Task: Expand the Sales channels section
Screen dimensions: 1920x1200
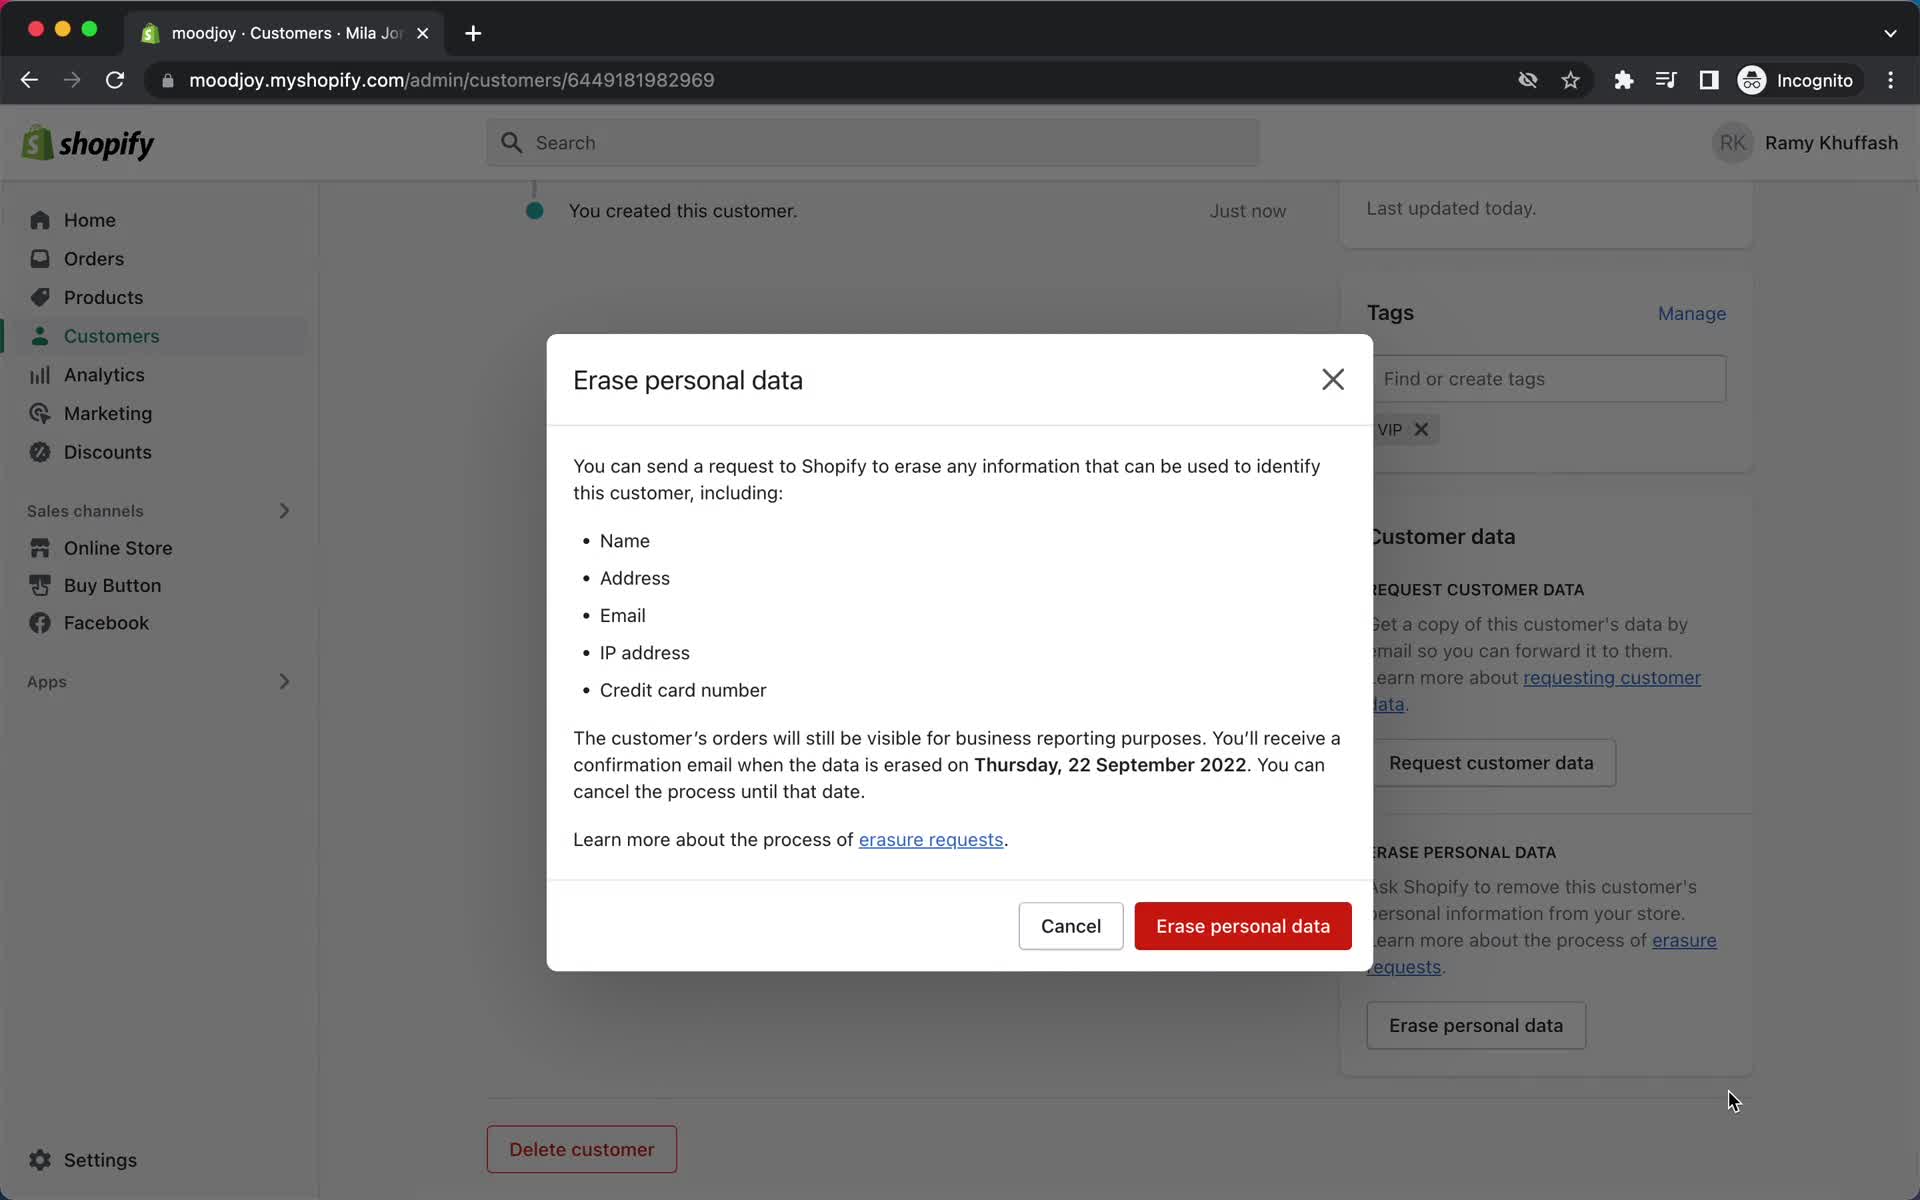Action: pyautogui.click(x=282, y=510)
